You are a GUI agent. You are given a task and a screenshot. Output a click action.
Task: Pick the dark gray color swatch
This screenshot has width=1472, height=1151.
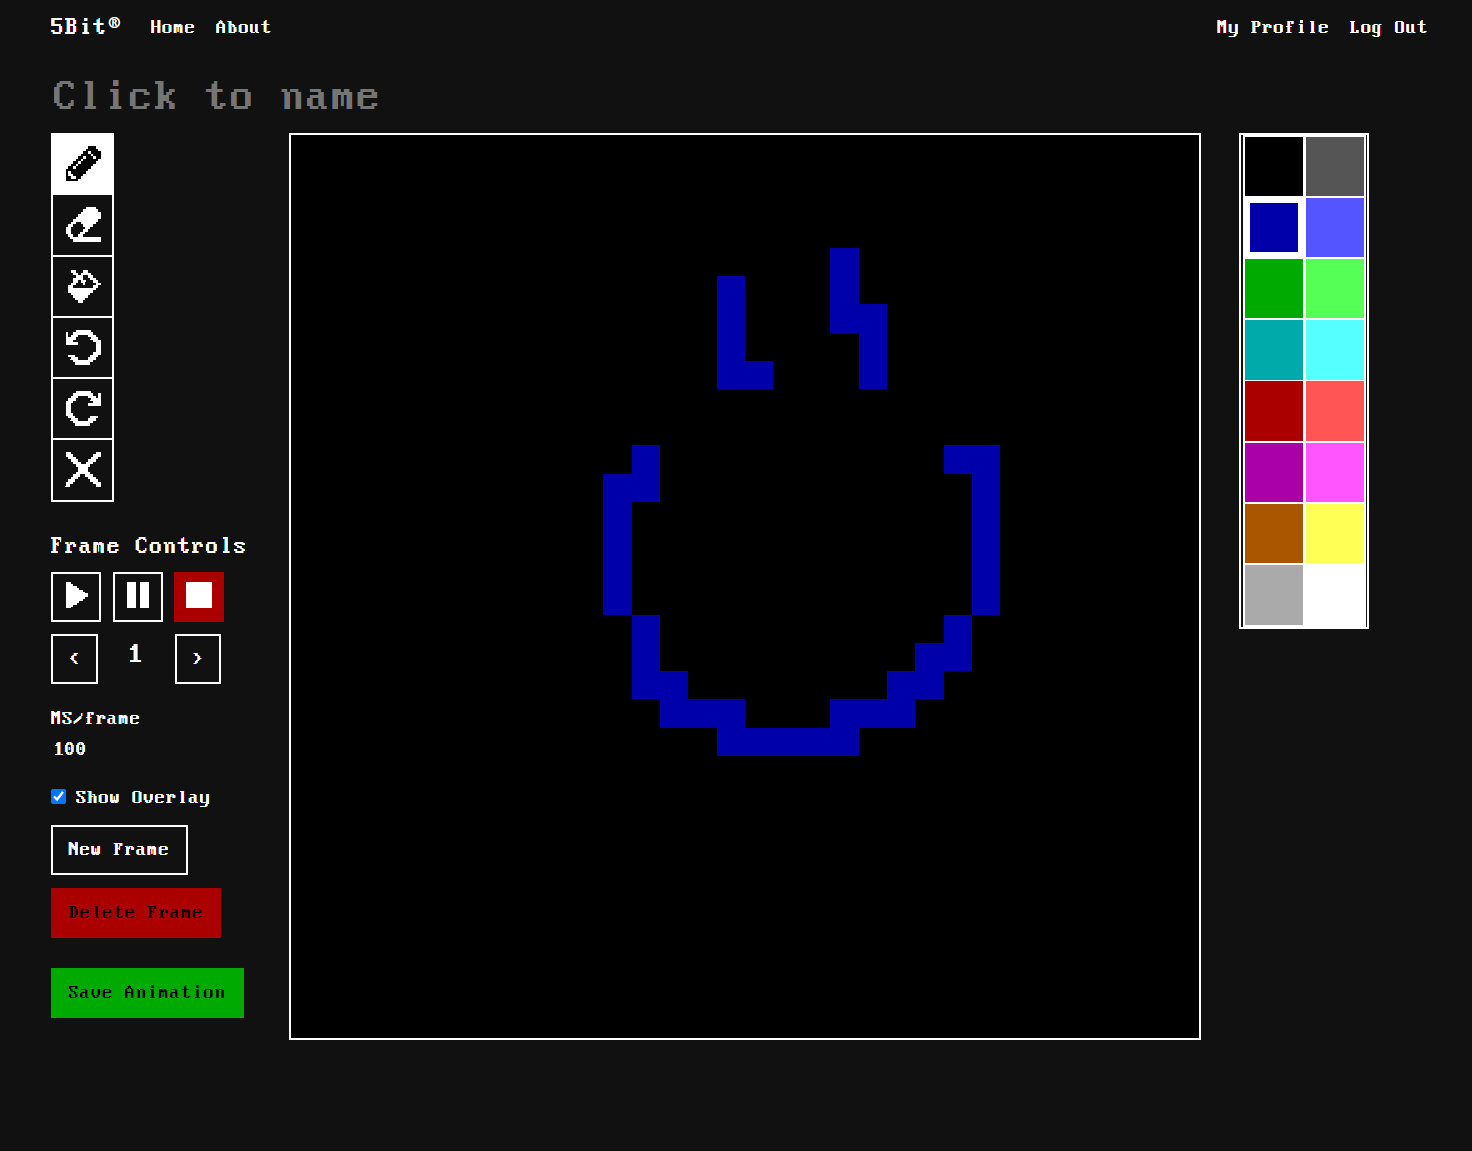click(1335, 166)
